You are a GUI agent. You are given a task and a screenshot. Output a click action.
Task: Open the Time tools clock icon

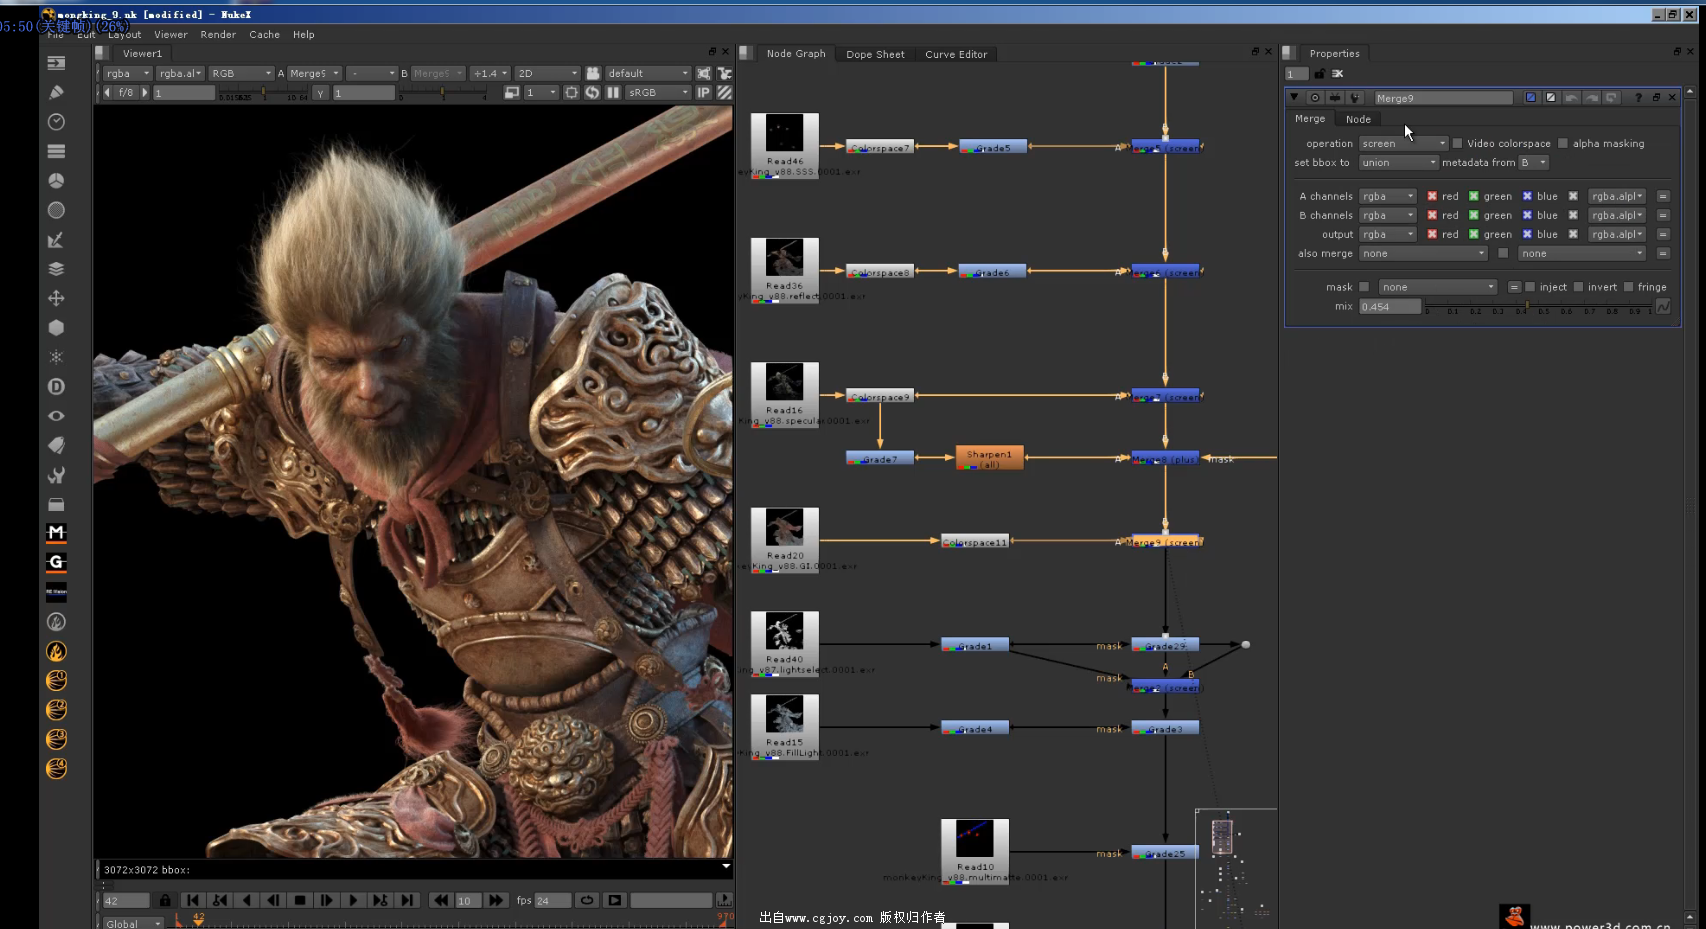click(56, 122)
